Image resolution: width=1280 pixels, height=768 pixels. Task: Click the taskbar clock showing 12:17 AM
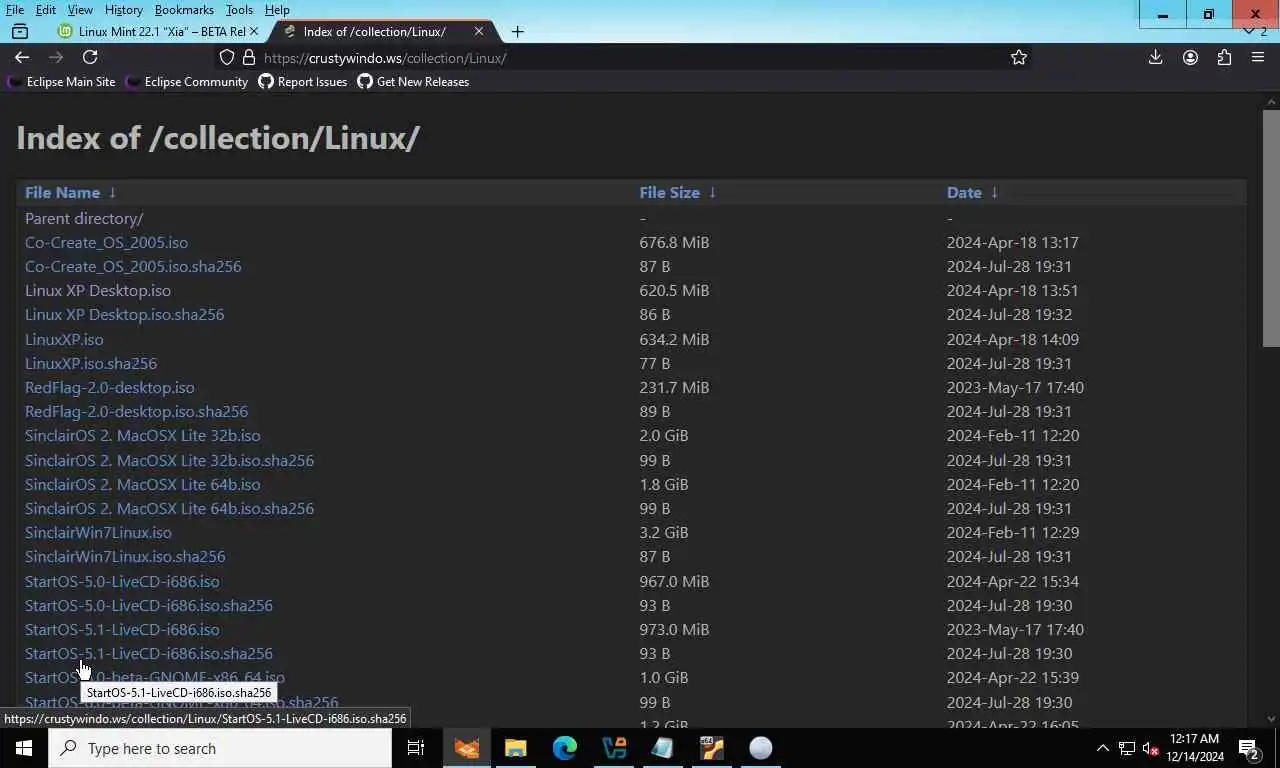(1194, 748)
